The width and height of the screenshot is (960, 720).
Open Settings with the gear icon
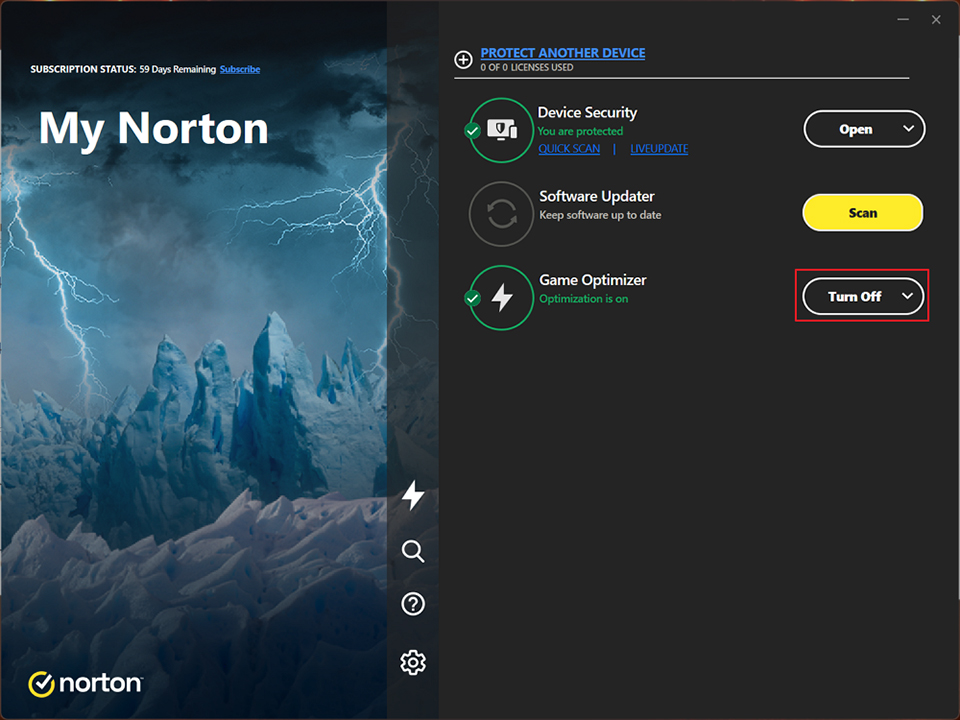(413, 662)
